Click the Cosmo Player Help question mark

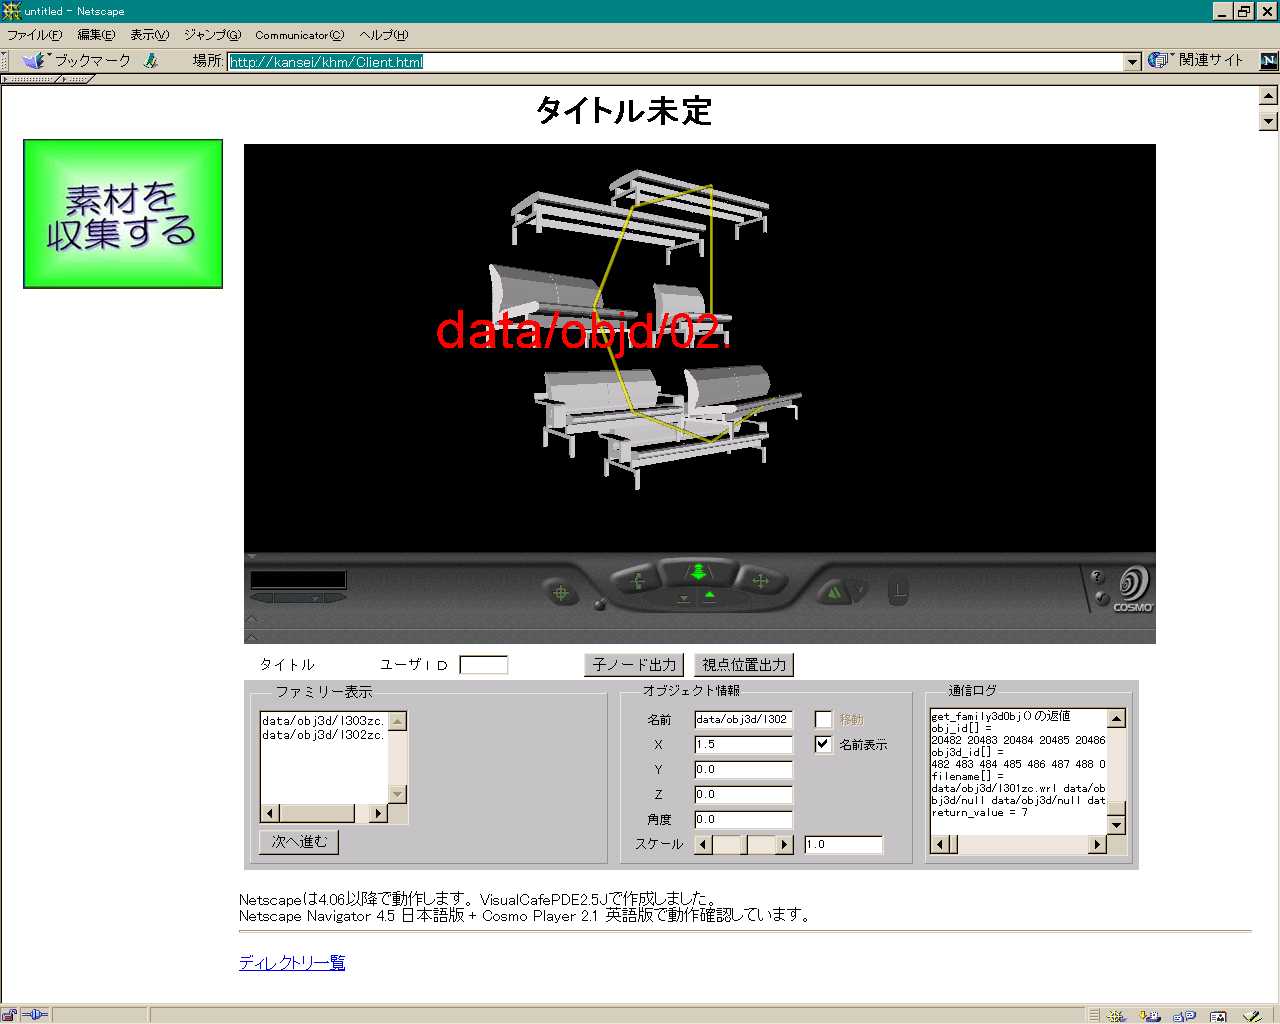tap(1097, 577)
